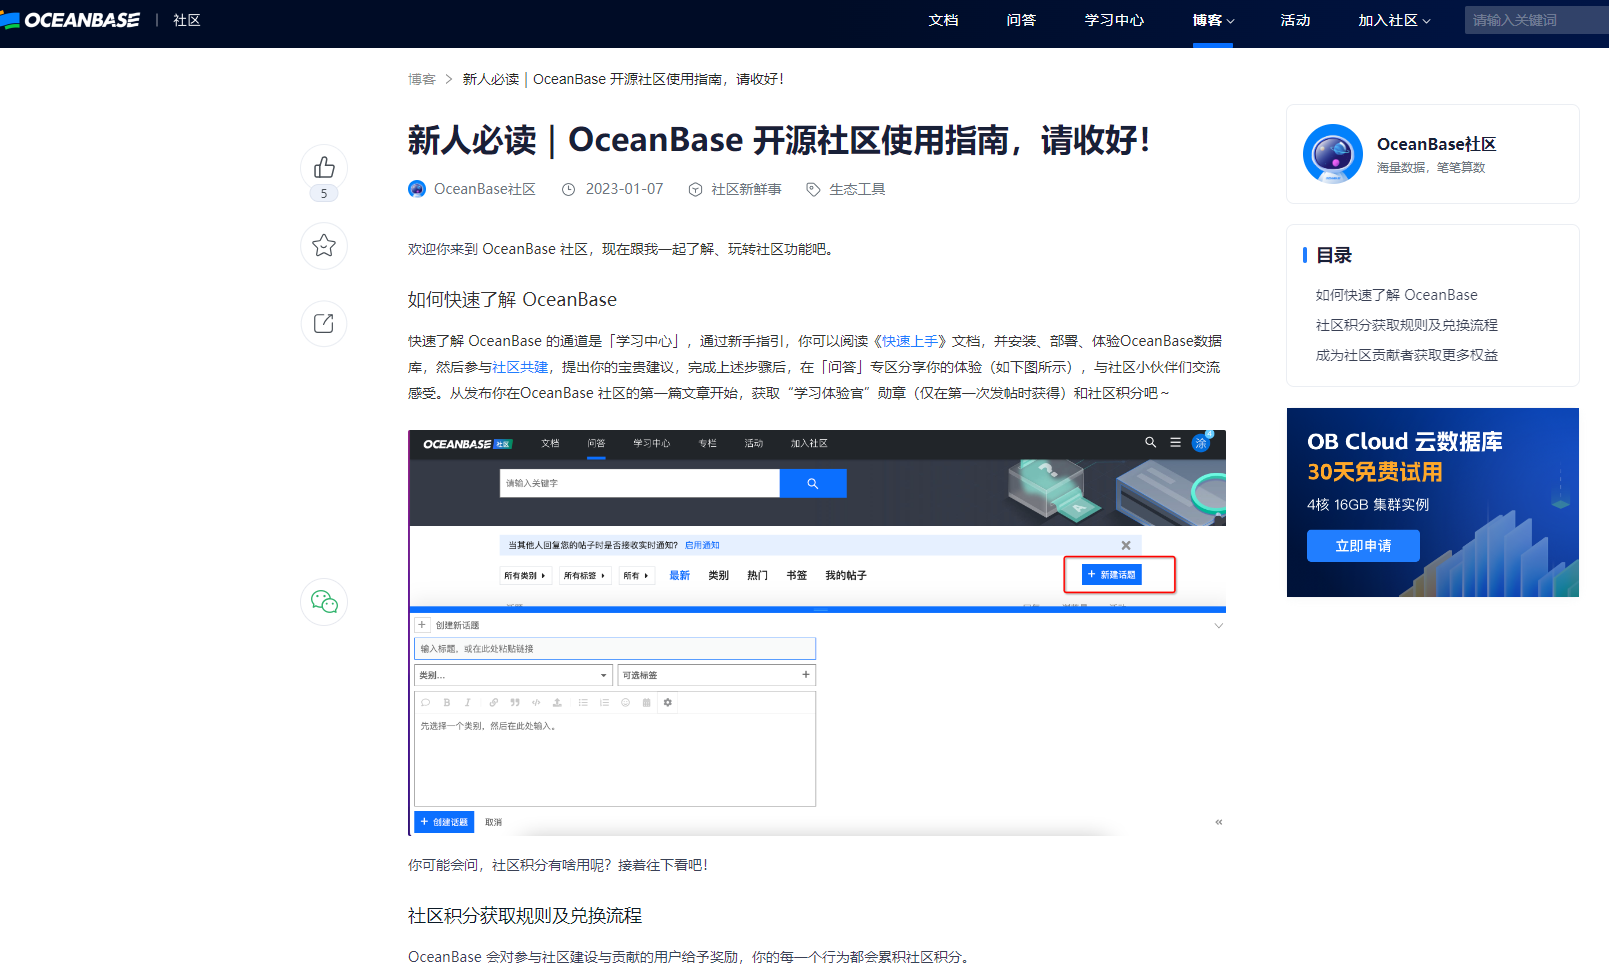Click the 社区共建 link
The image size is (1609, 979).
click(x=520, y=367)
